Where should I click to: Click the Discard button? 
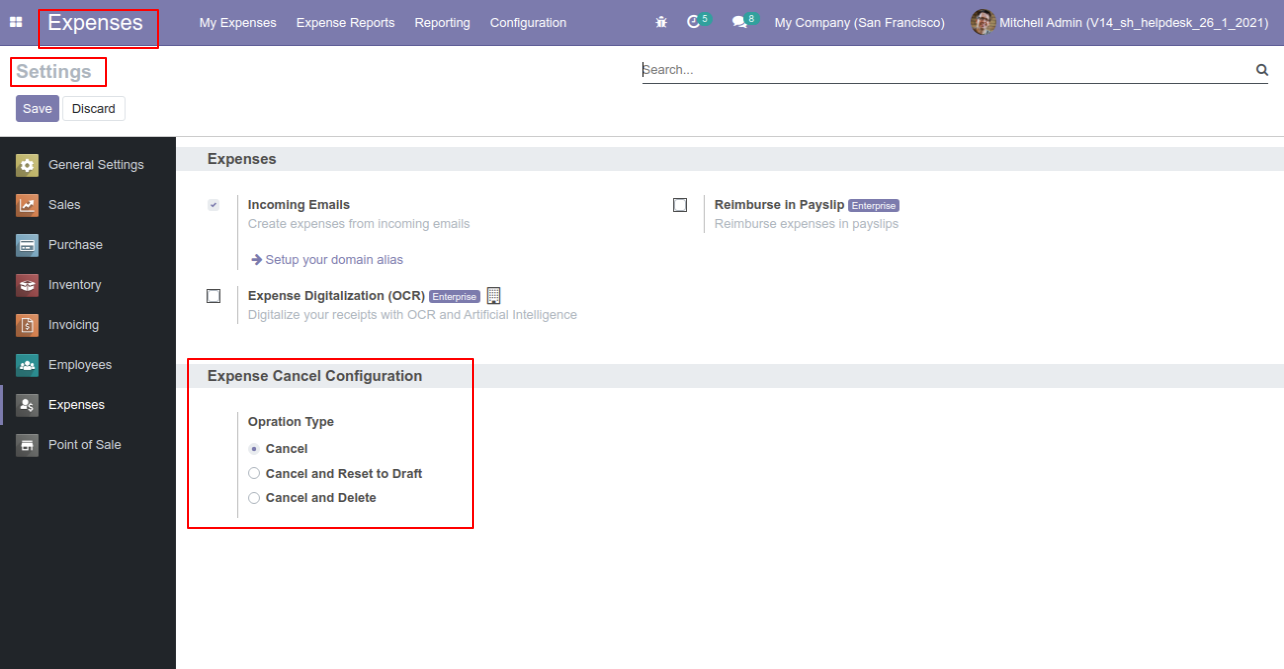(94, 109)
